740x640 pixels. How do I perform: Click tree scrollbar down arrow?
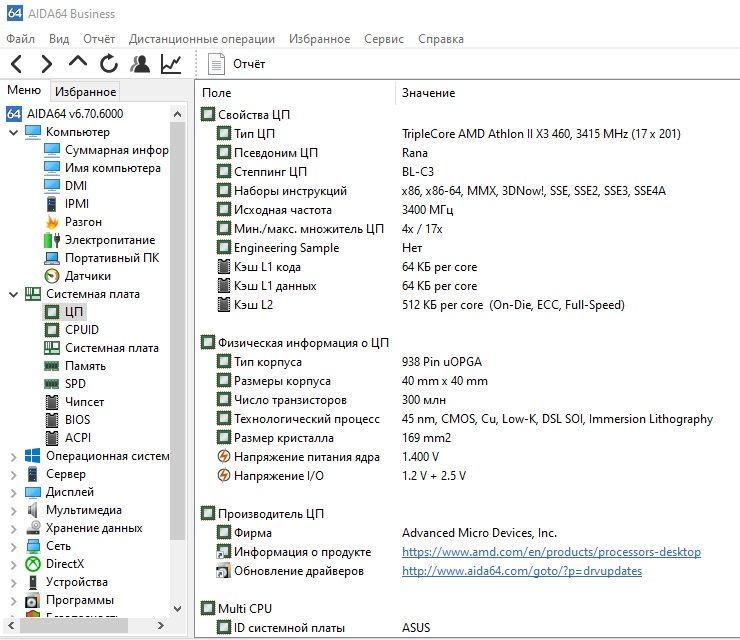coord(177,609)
